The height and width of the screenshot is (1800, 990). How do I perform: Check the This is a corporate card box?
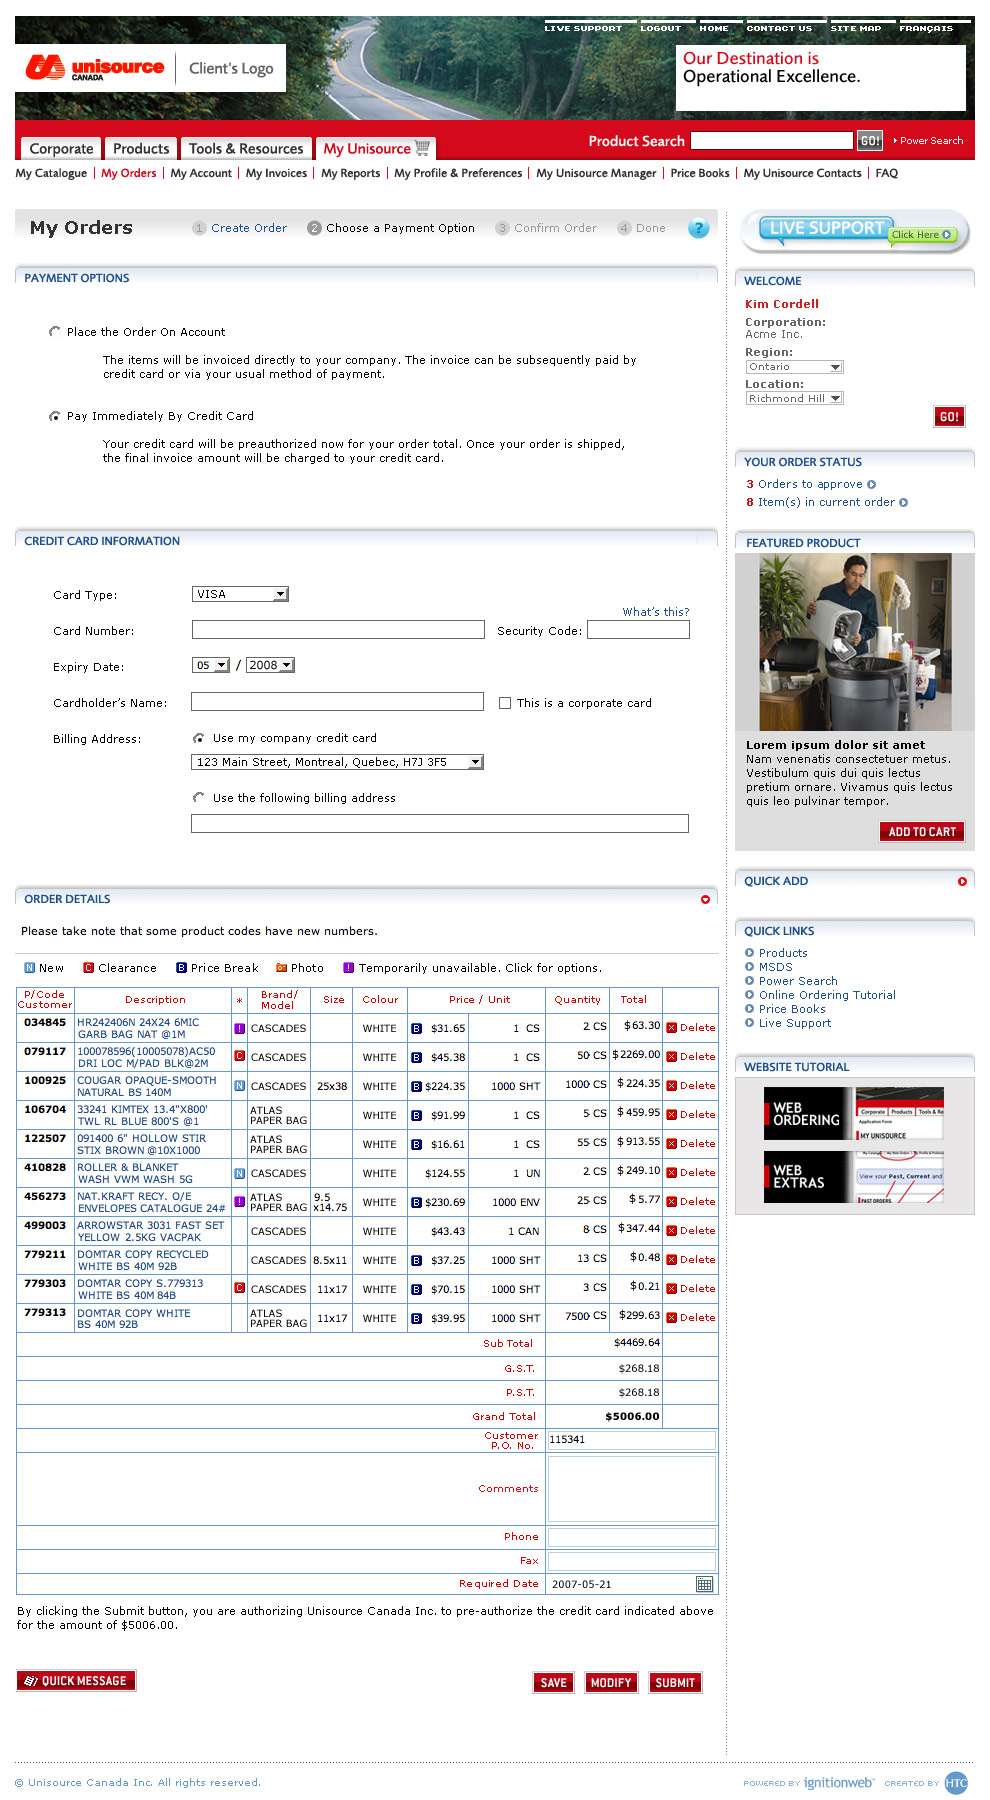coord(505,703)
